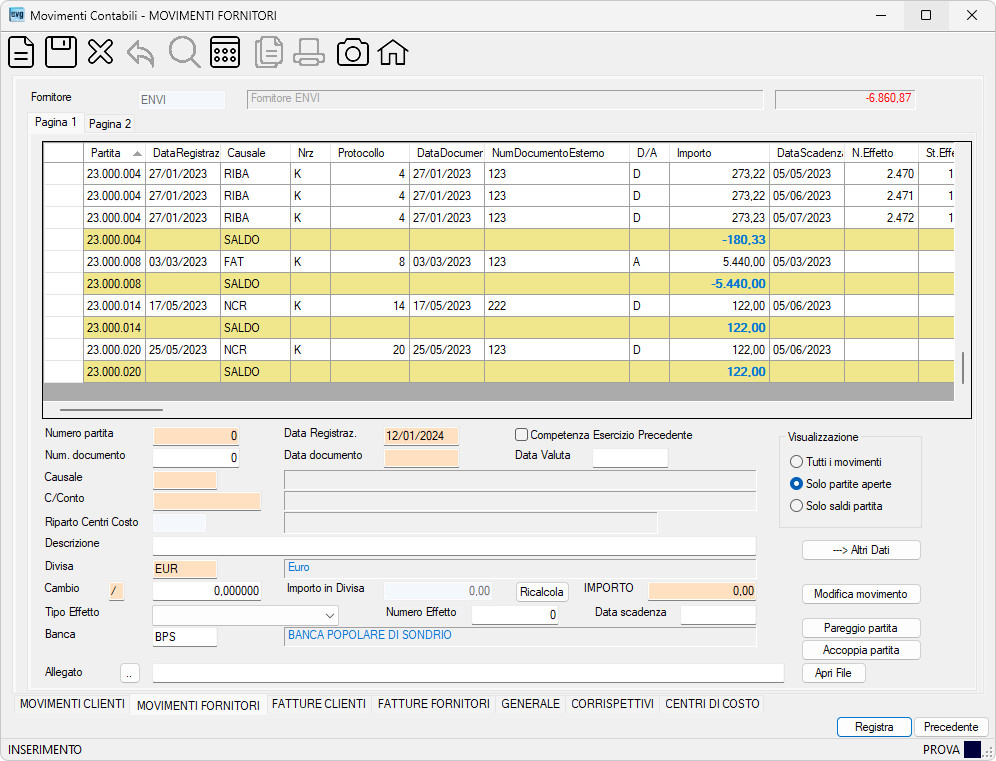
Task: Open search with the magnifier icon
Action: point(184,52)
